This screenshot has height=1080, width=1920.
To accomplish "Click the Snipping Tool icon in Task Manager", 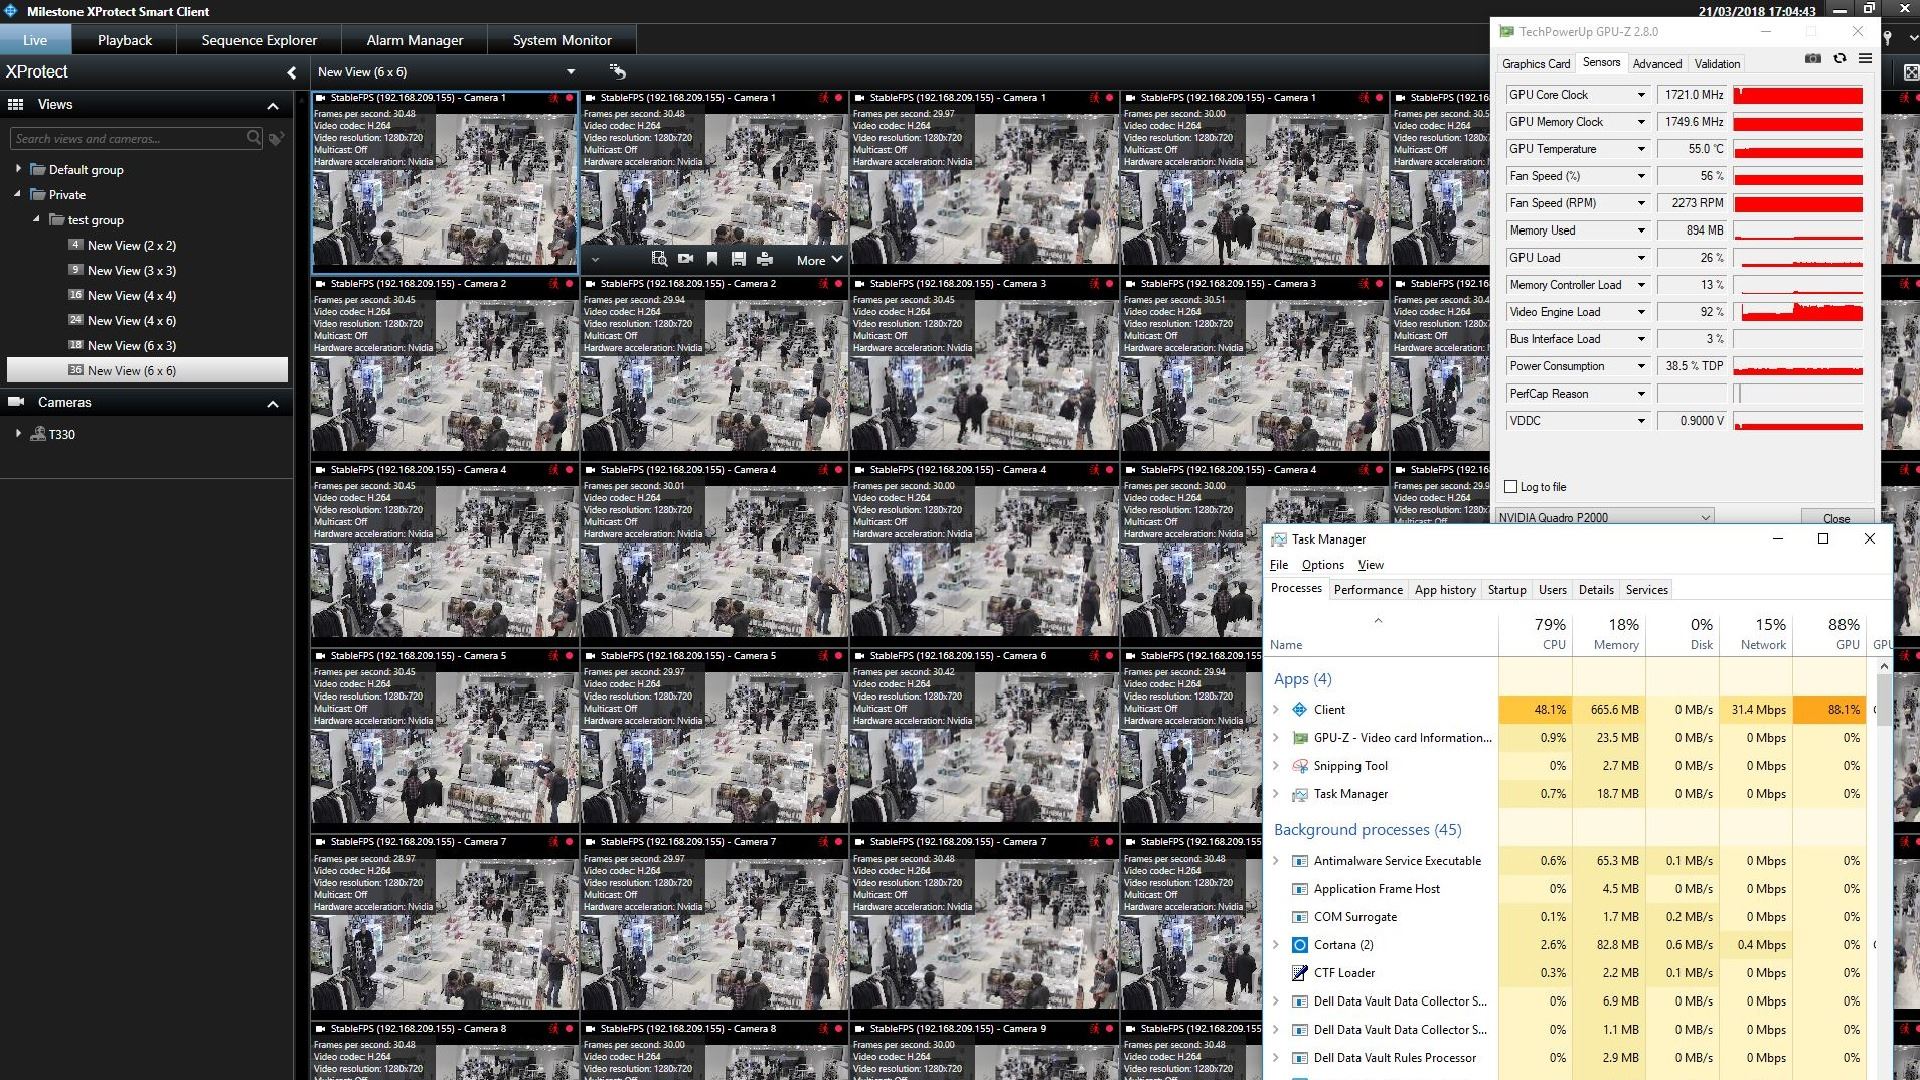I will [x=1299, y=766].
